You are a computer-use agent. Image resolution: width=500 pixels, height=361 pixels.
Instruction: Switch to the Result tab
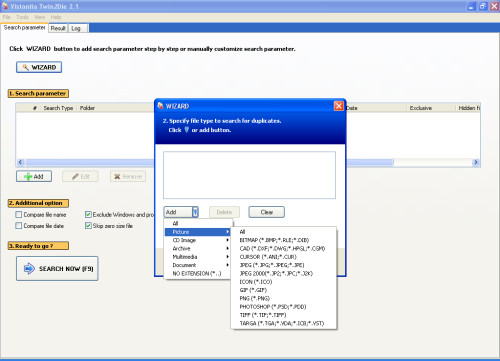(x=58, y=28)
